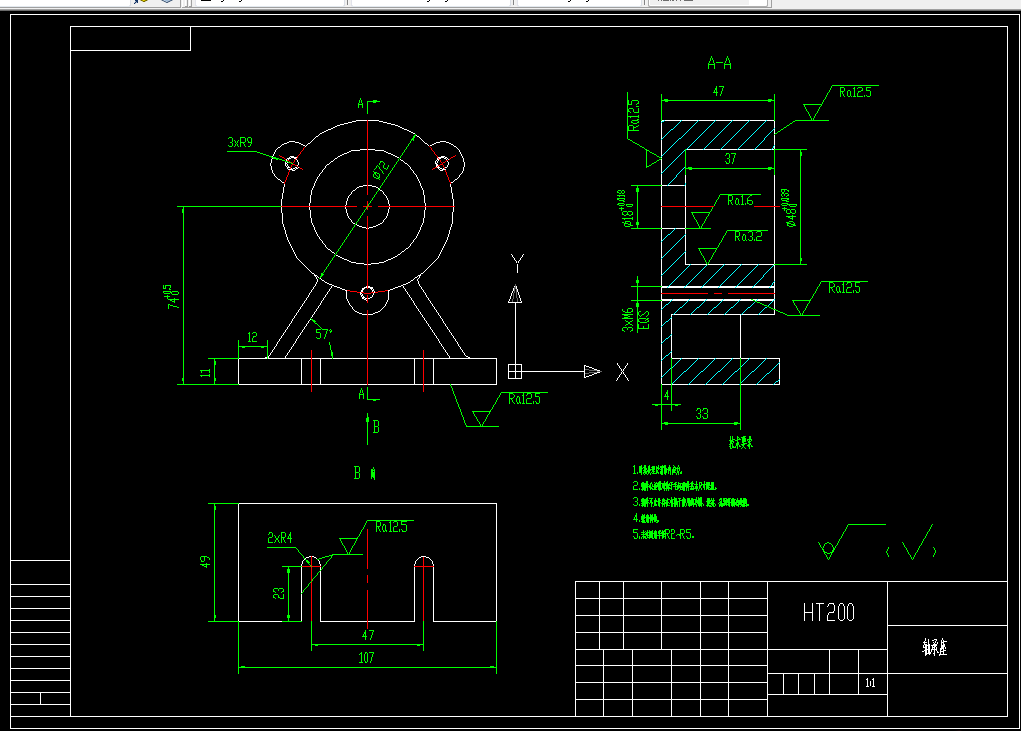Click note 5 containing R2-R5
1021x731 pixels.
[664, 534]
